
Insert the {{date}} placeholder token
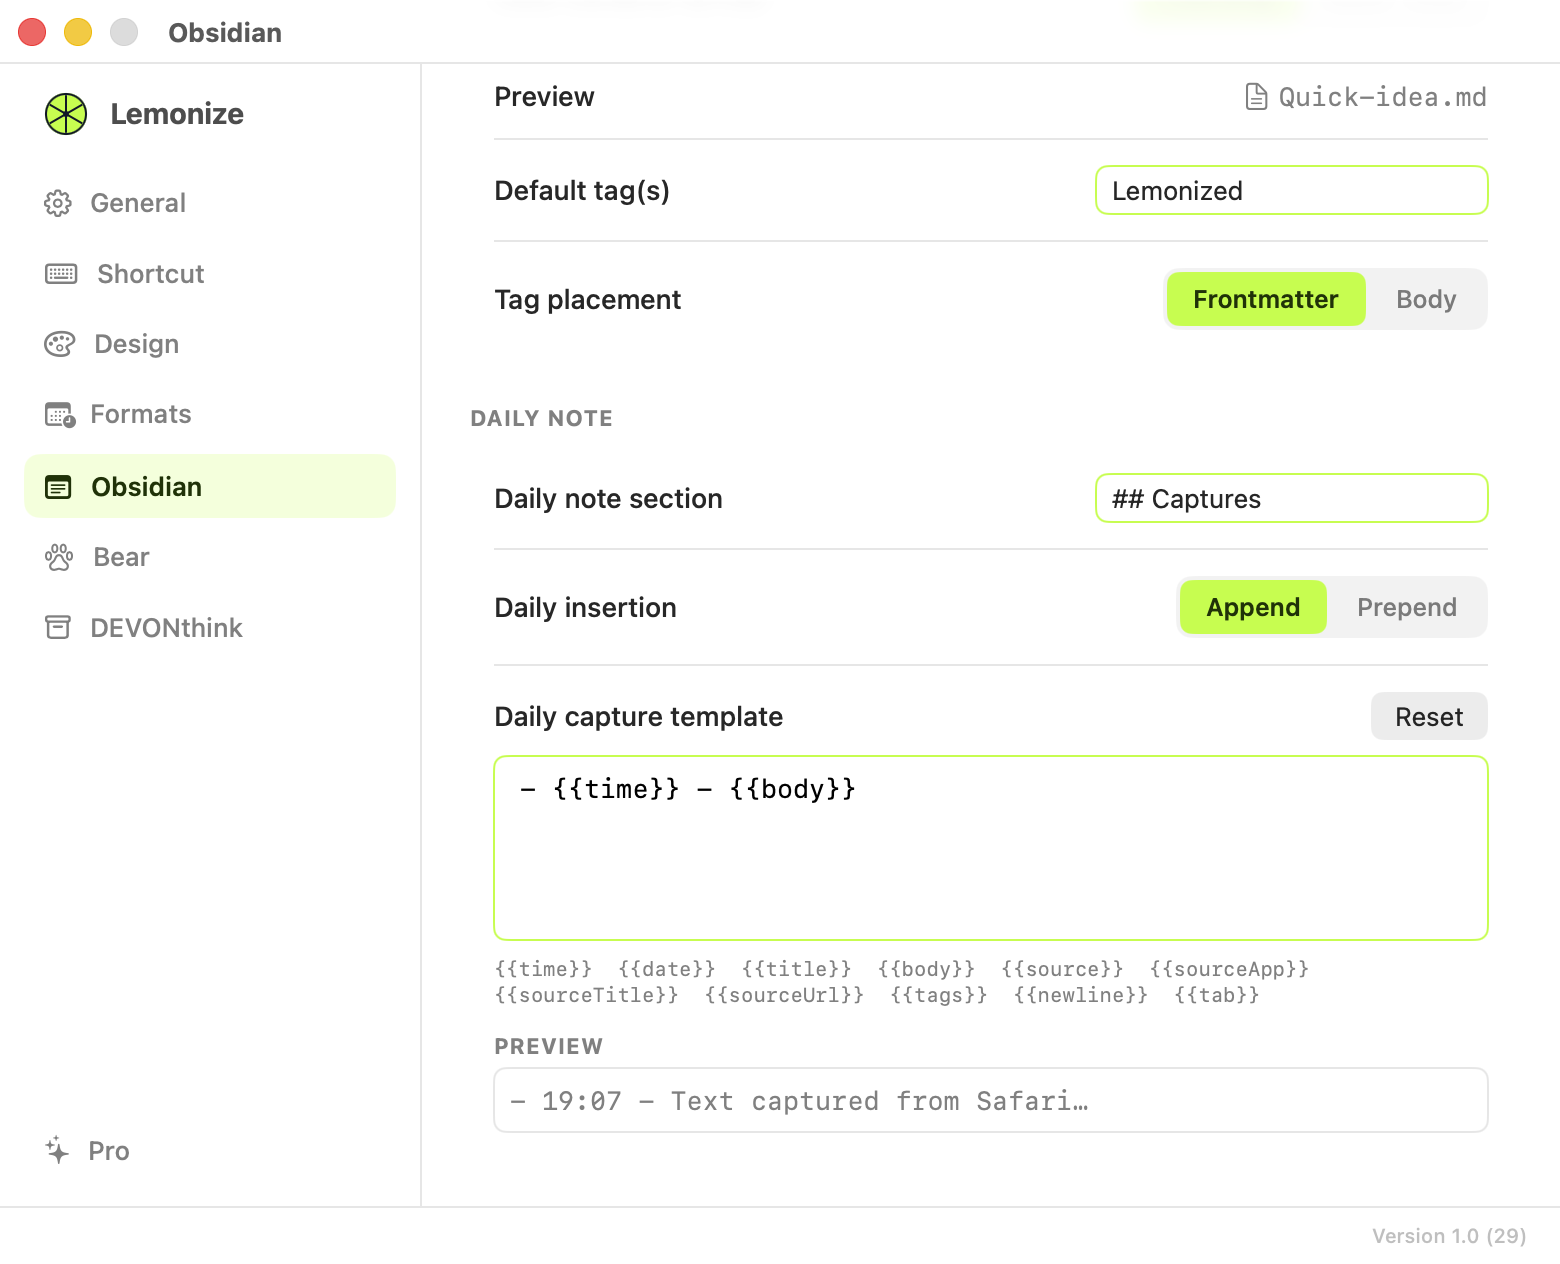(x=666, y=969)
